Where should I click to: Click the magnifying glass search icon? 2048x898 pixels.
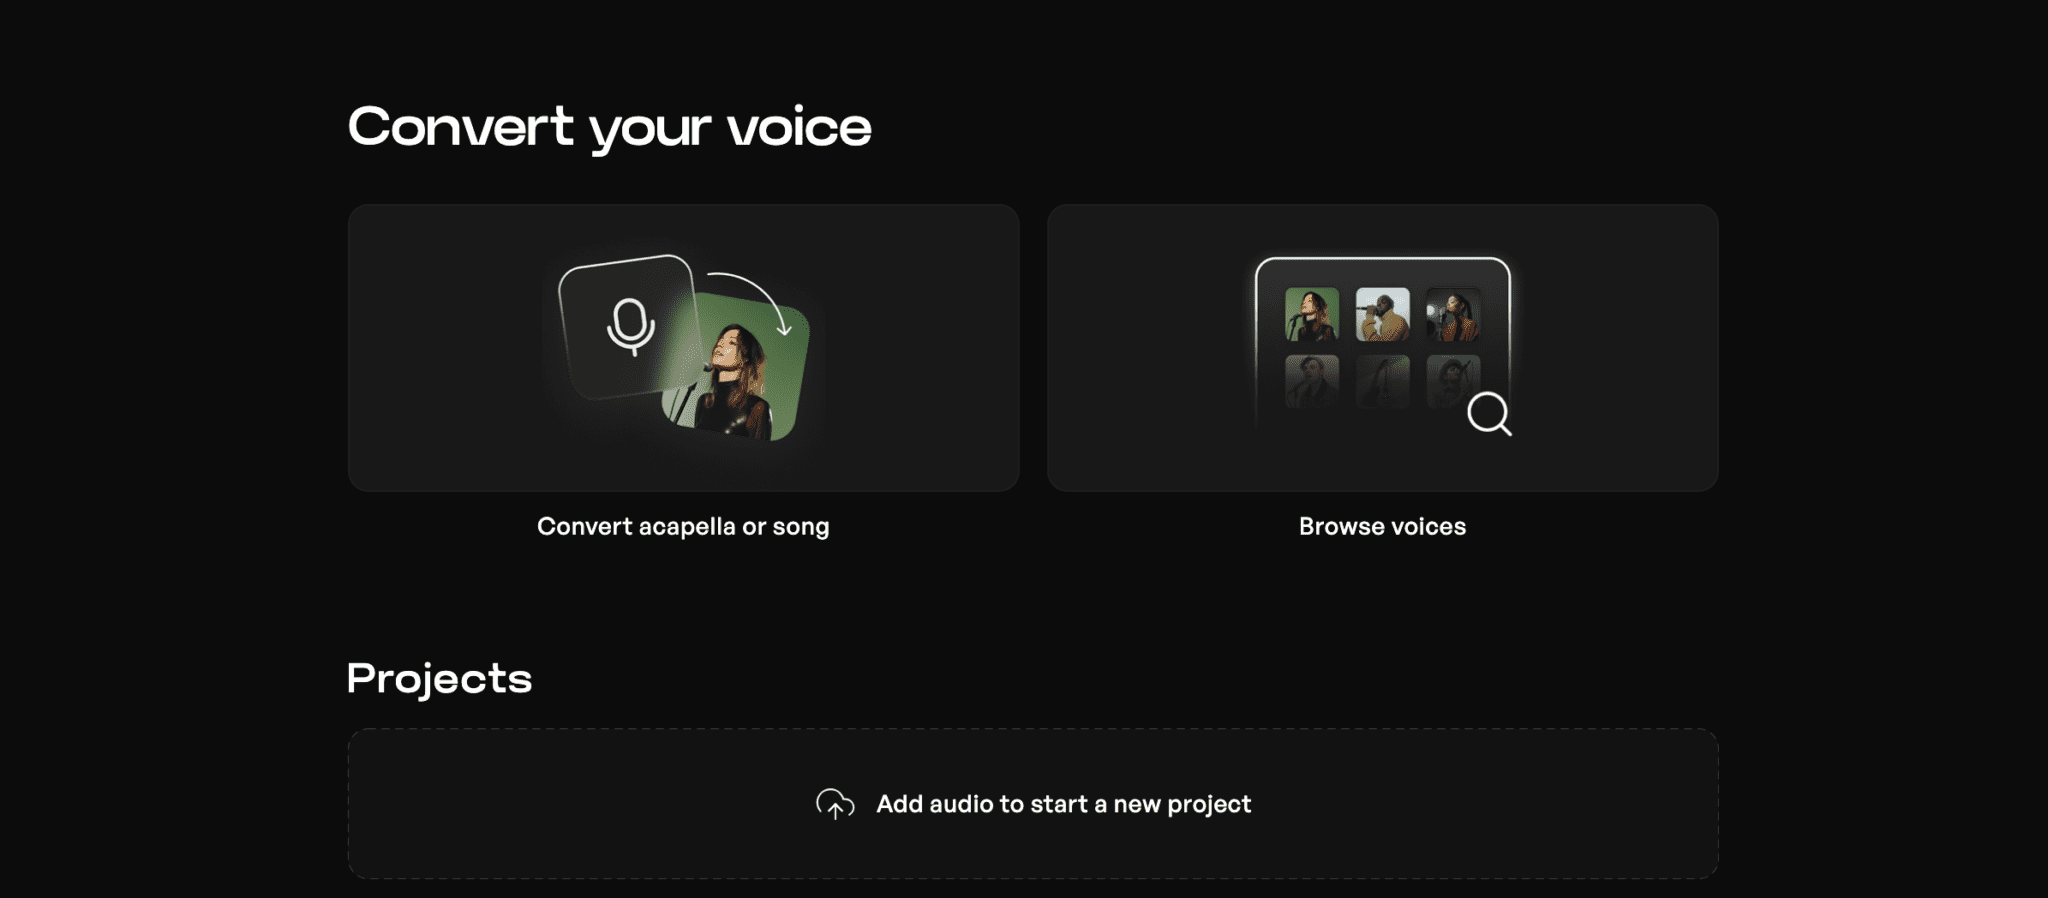(1489, 416)
